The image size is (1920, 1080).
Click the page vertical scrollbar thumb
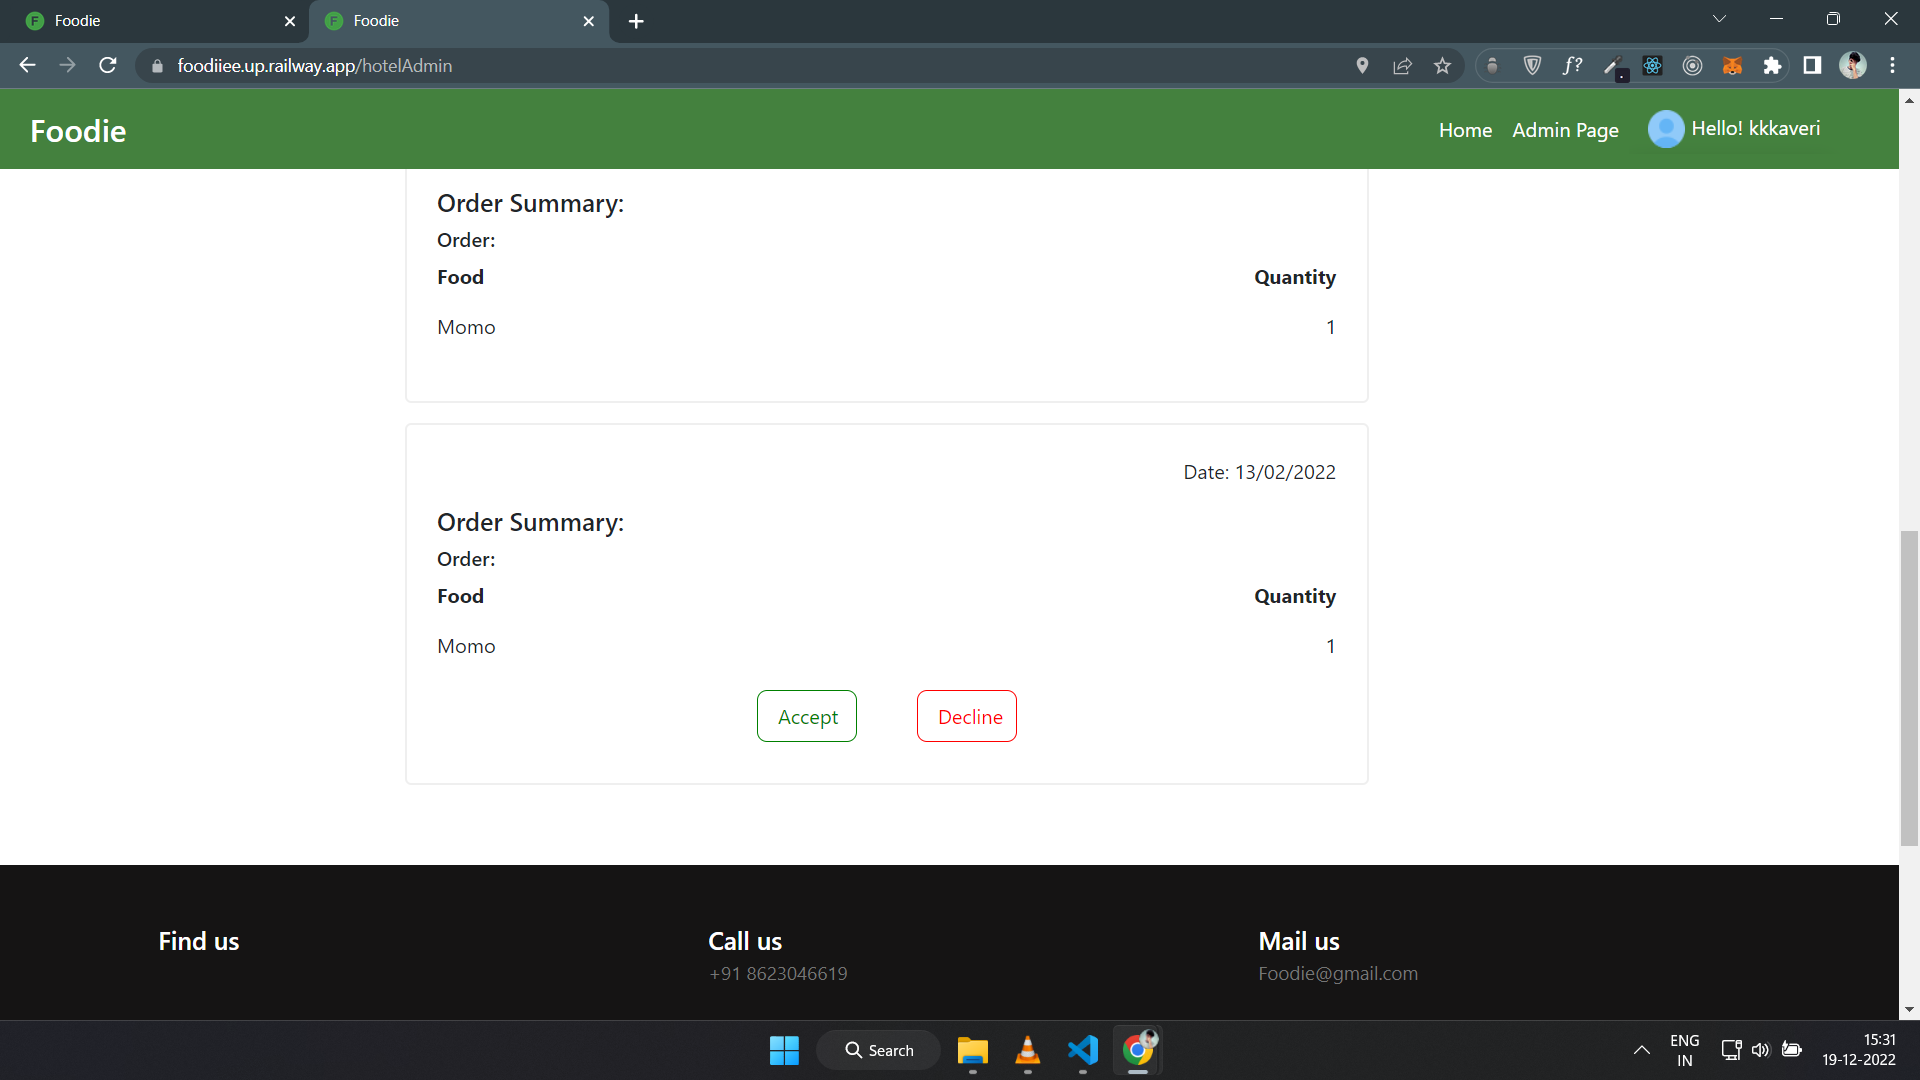coord(1909,688)
